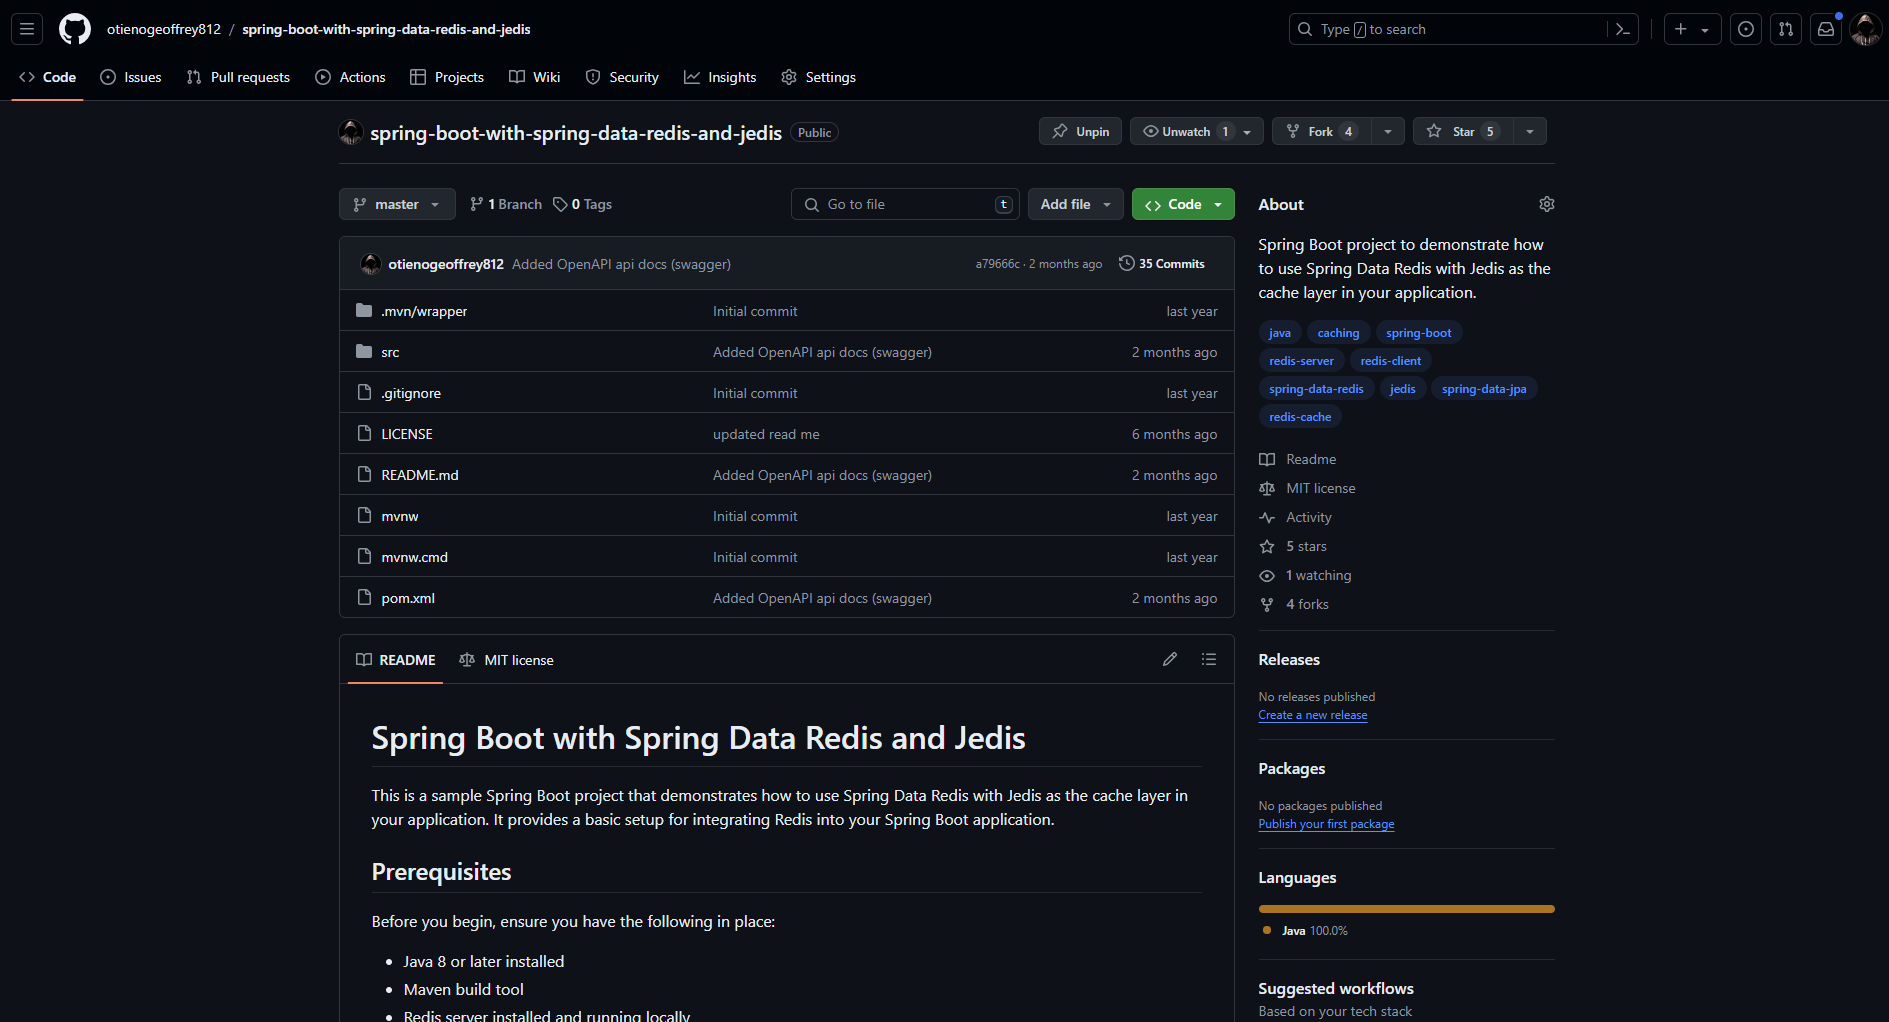
Task: Unpin this repository
Action: pos(1080,131)
